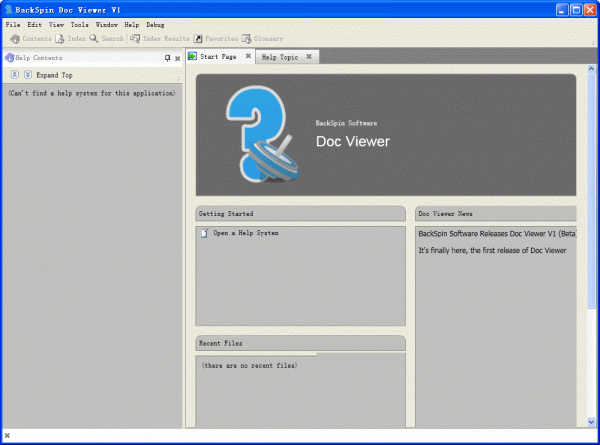The width and height of the screenshot is (600, 445).
Task: Click the Expand Top button
Action: (54, 75)
